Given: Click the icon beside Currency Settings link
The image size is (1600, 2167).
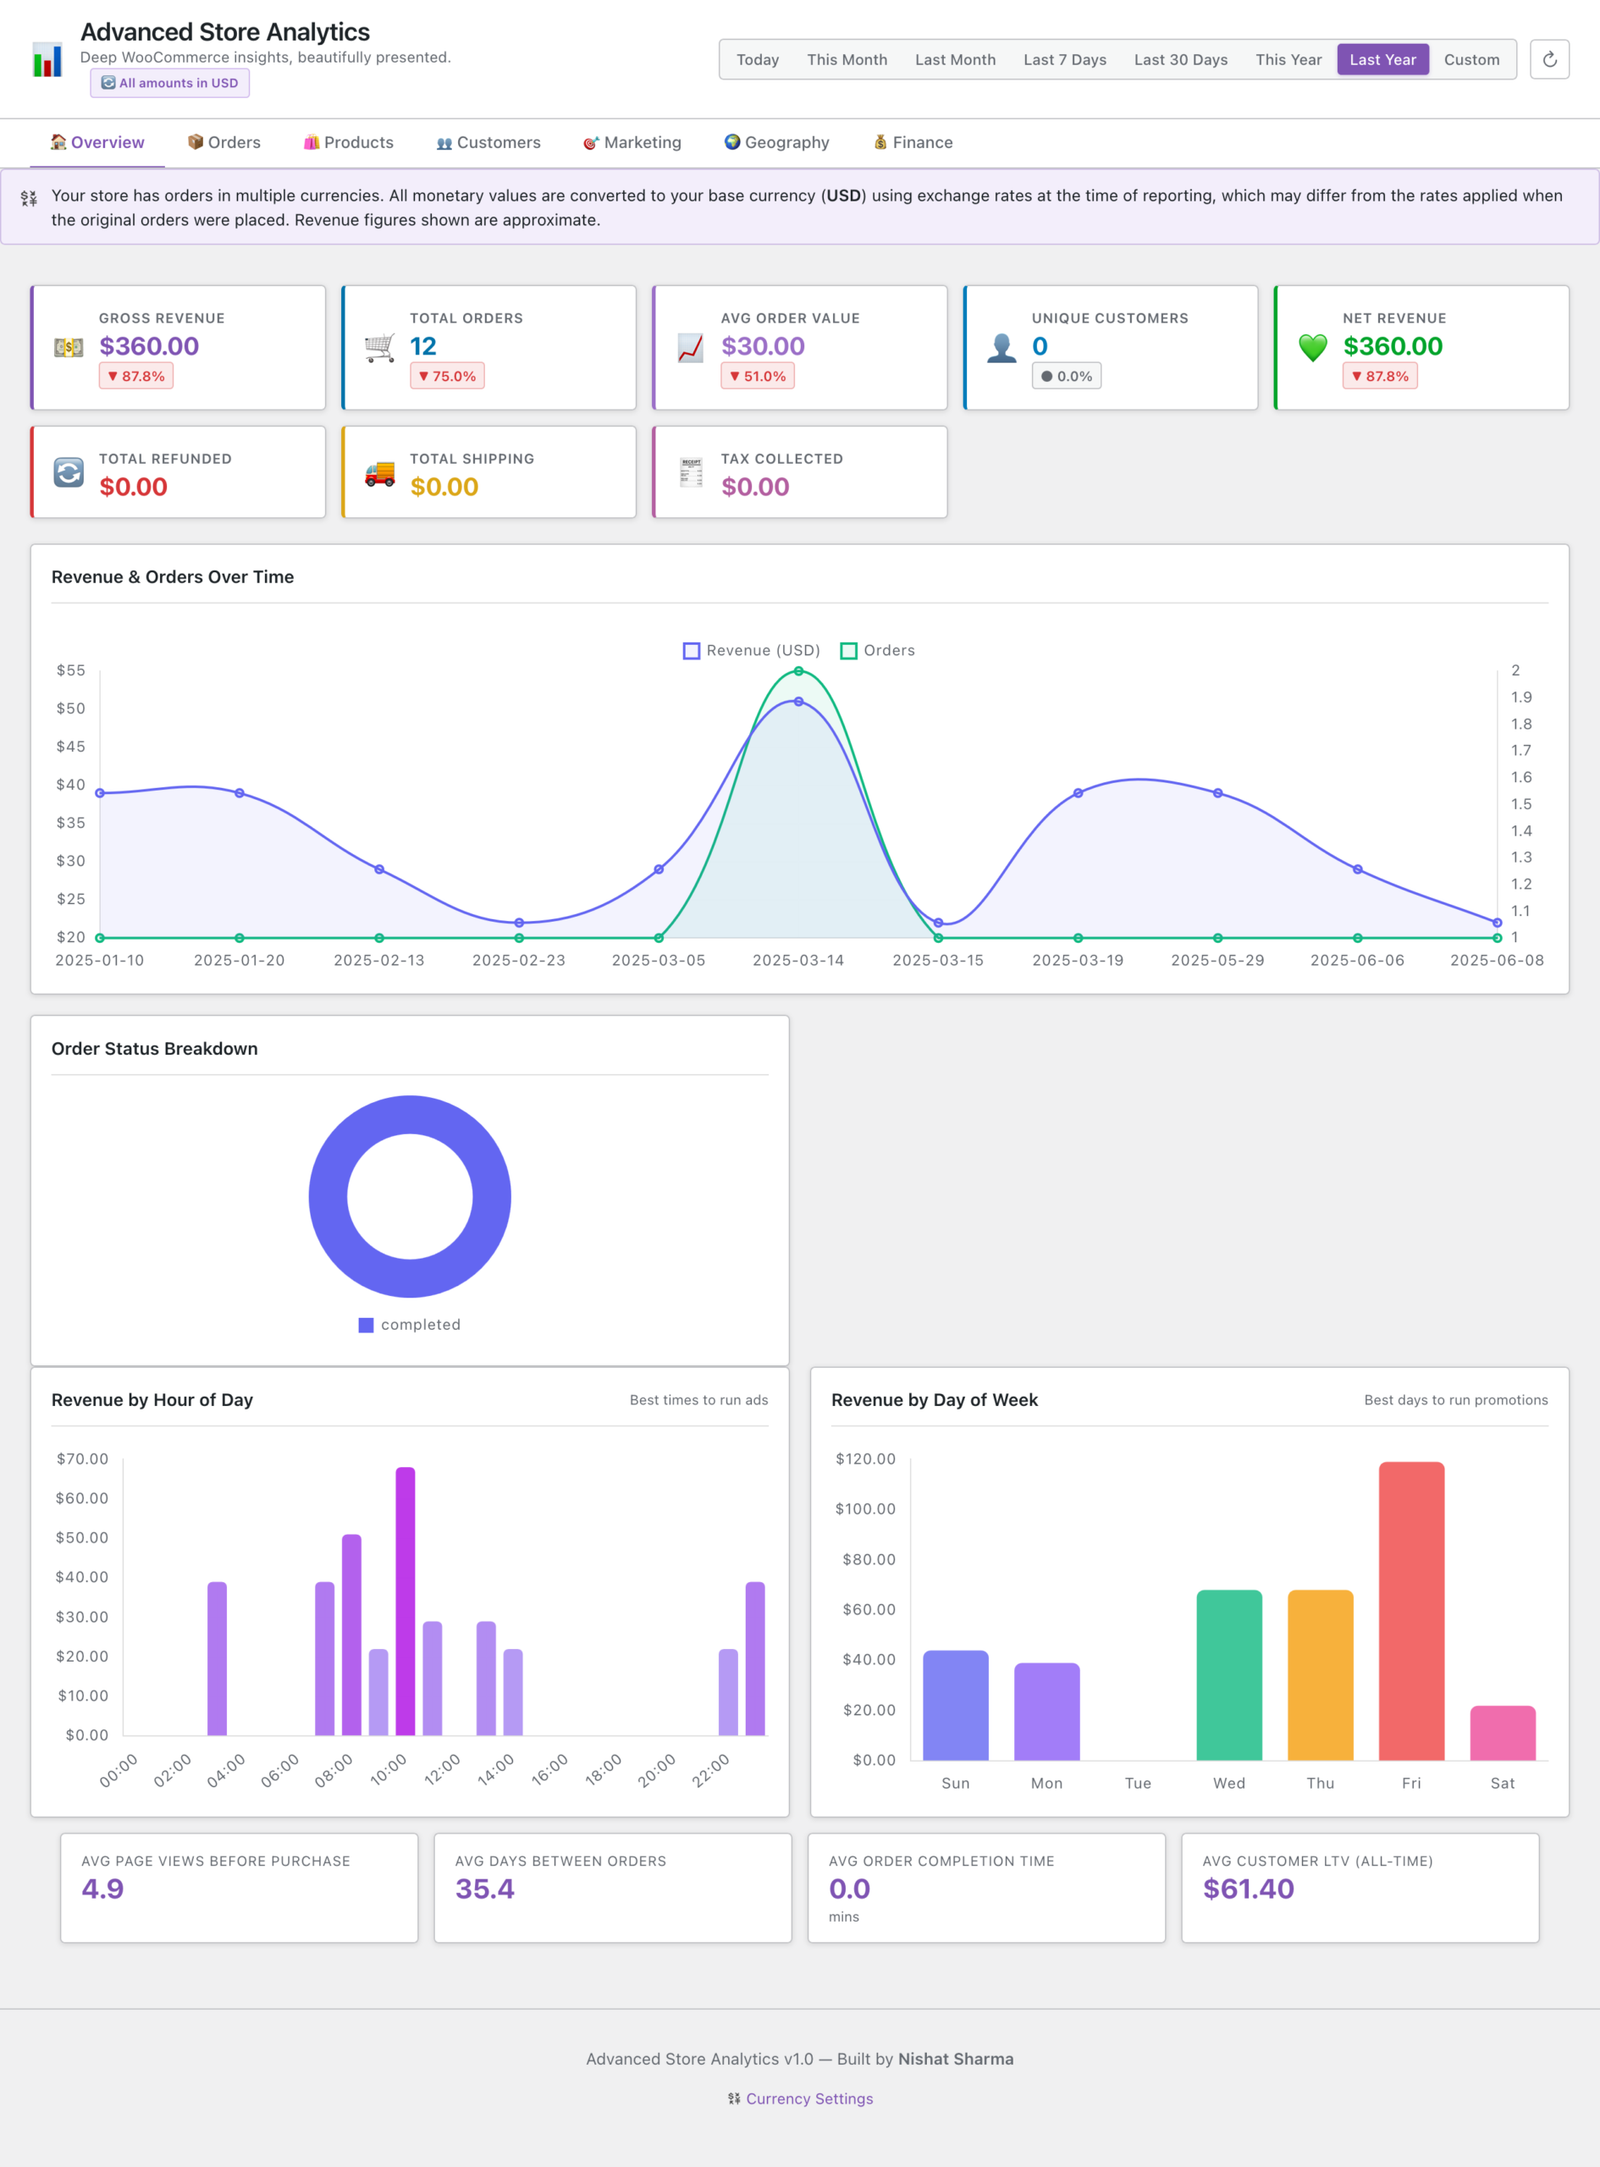Looking at the screenshot, I should coord(734,2098).
